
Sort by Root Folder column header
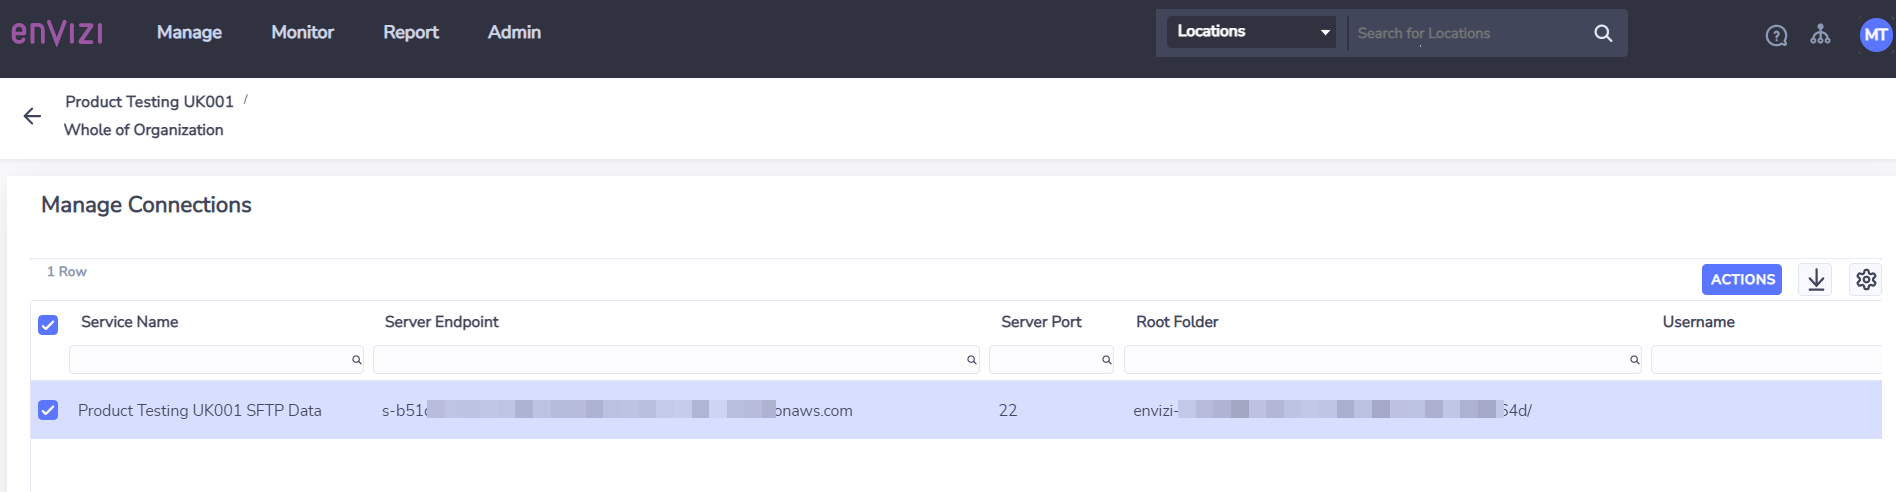coord(1177,322)
